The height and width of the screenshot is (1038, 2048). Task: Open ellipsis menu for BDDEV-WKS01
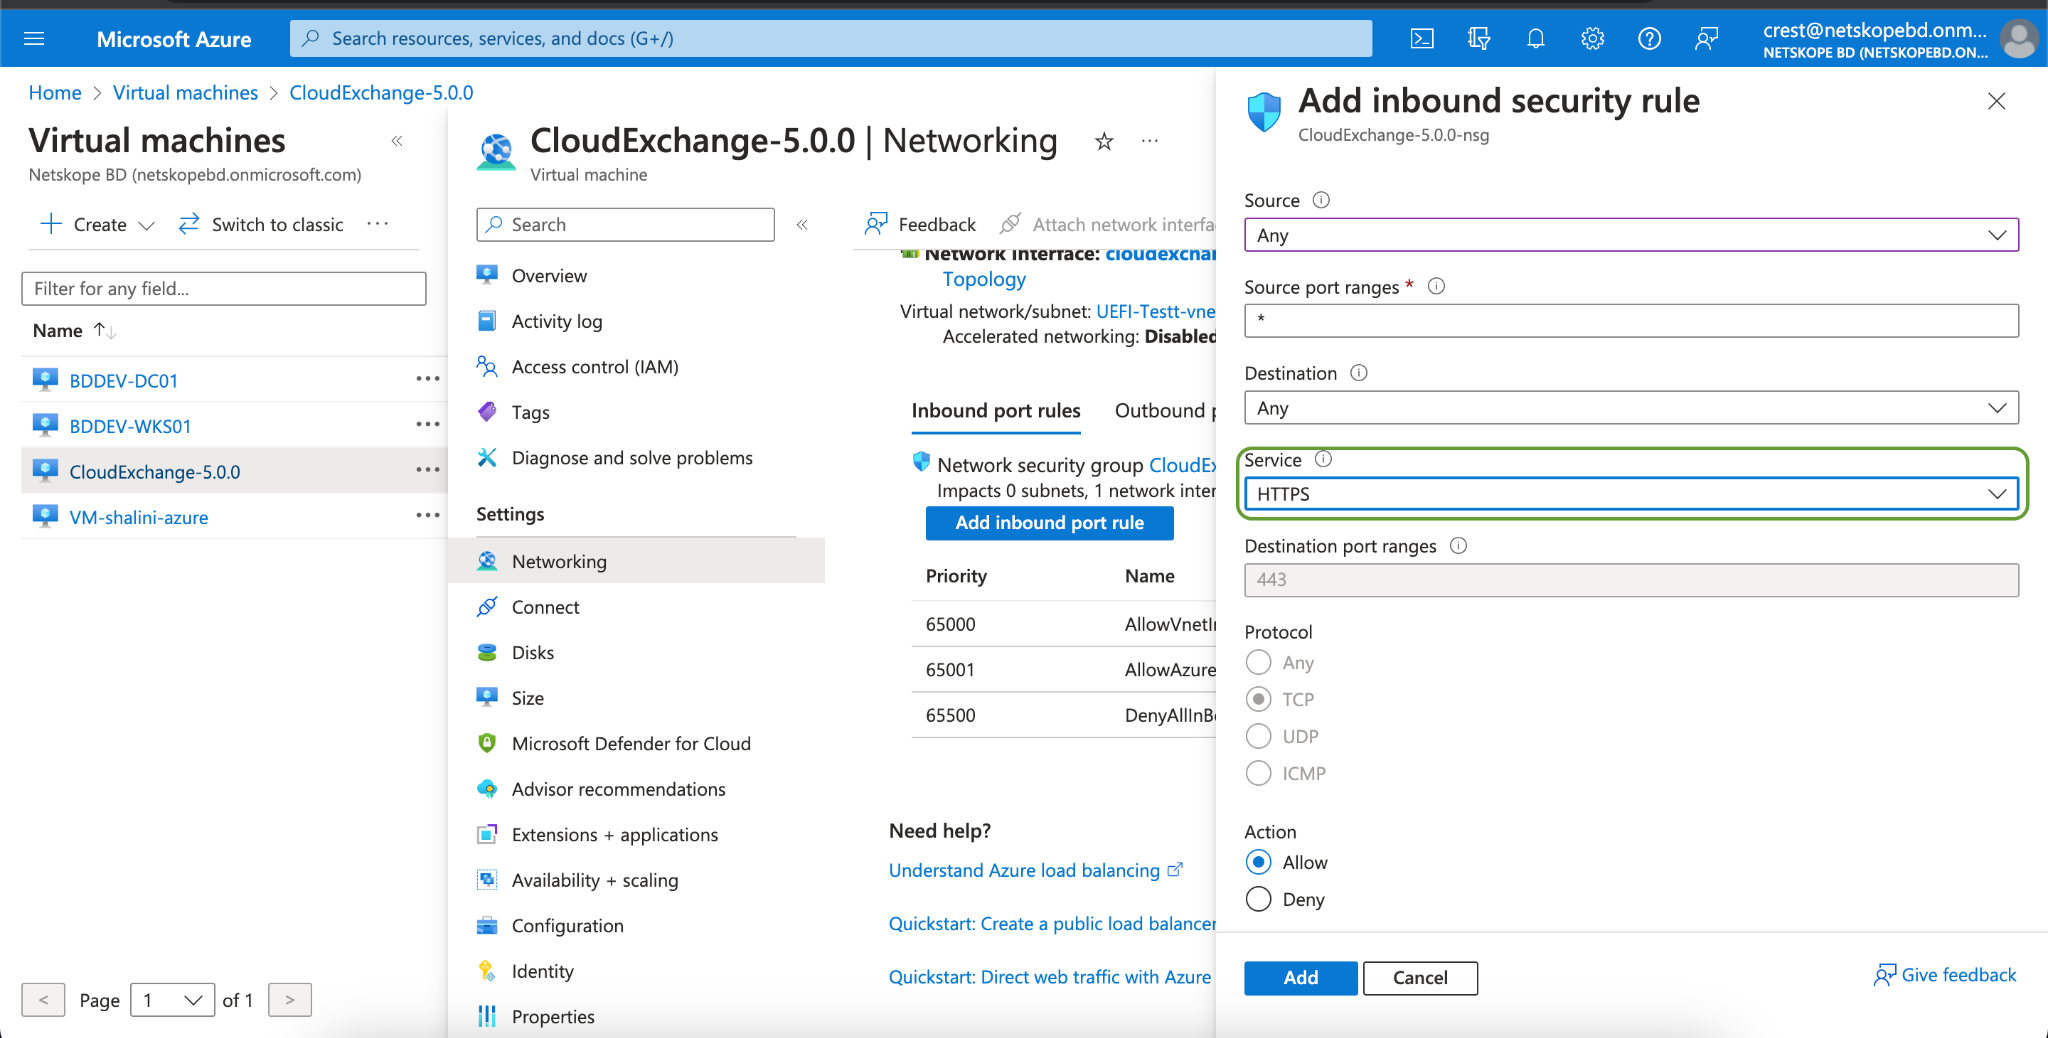pos(428,425)
